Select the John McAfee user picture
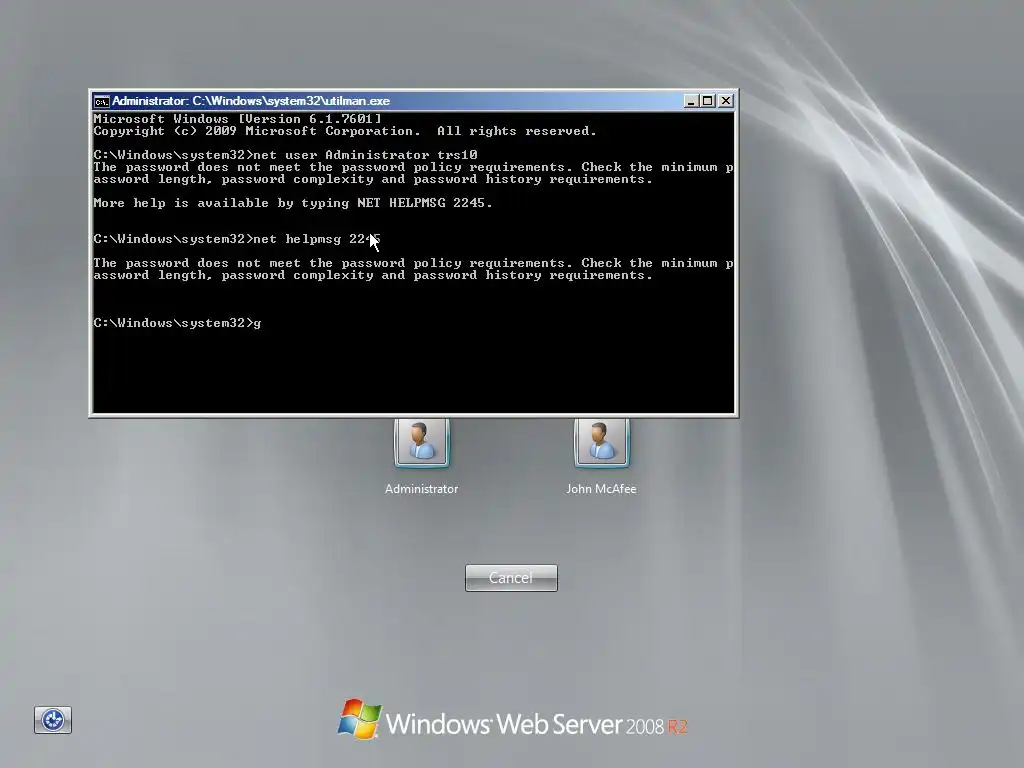Screen dimensions: 1024x768 (601, 443)
